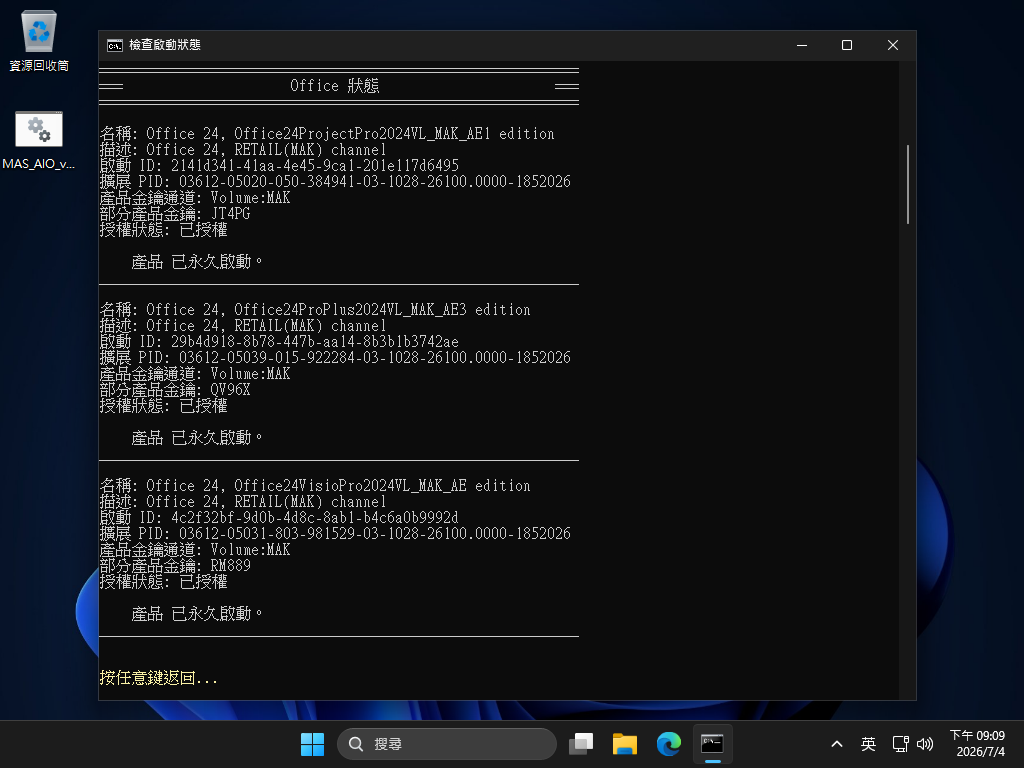Close the 檢查啟動狀態 console window
Image resolution: width=1024 pixels, height=768 pixels.
click(x=893, y=45)
